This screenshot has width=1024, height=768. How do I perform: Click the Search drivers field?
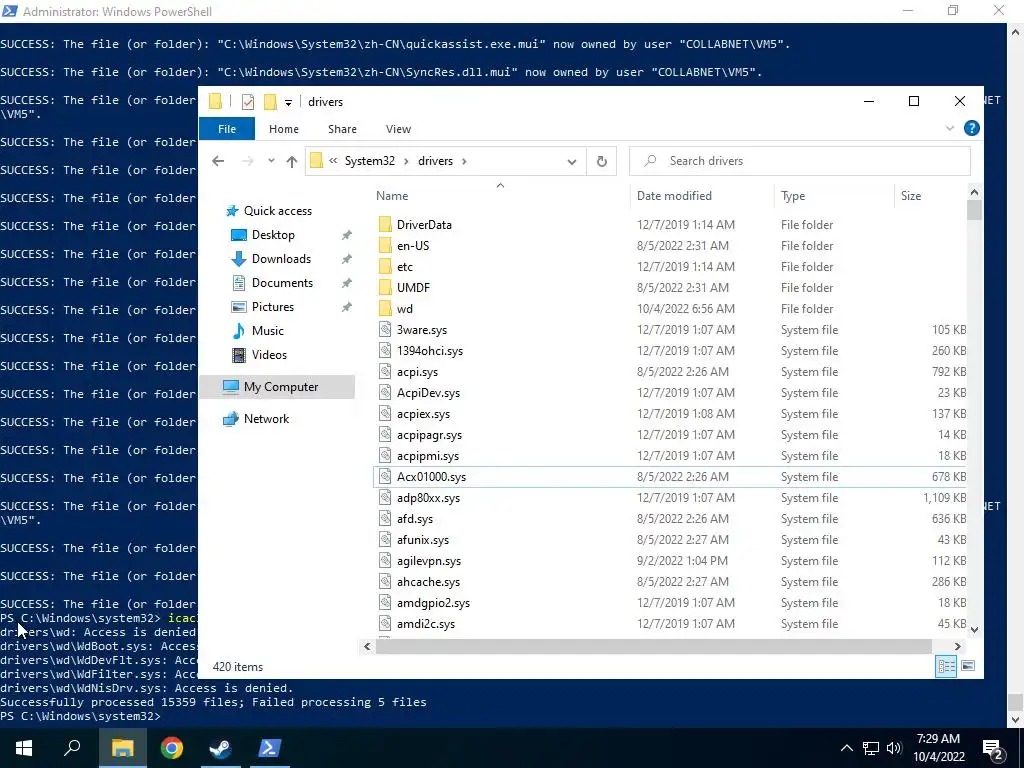pyautogui.click(x=800, y=161)
